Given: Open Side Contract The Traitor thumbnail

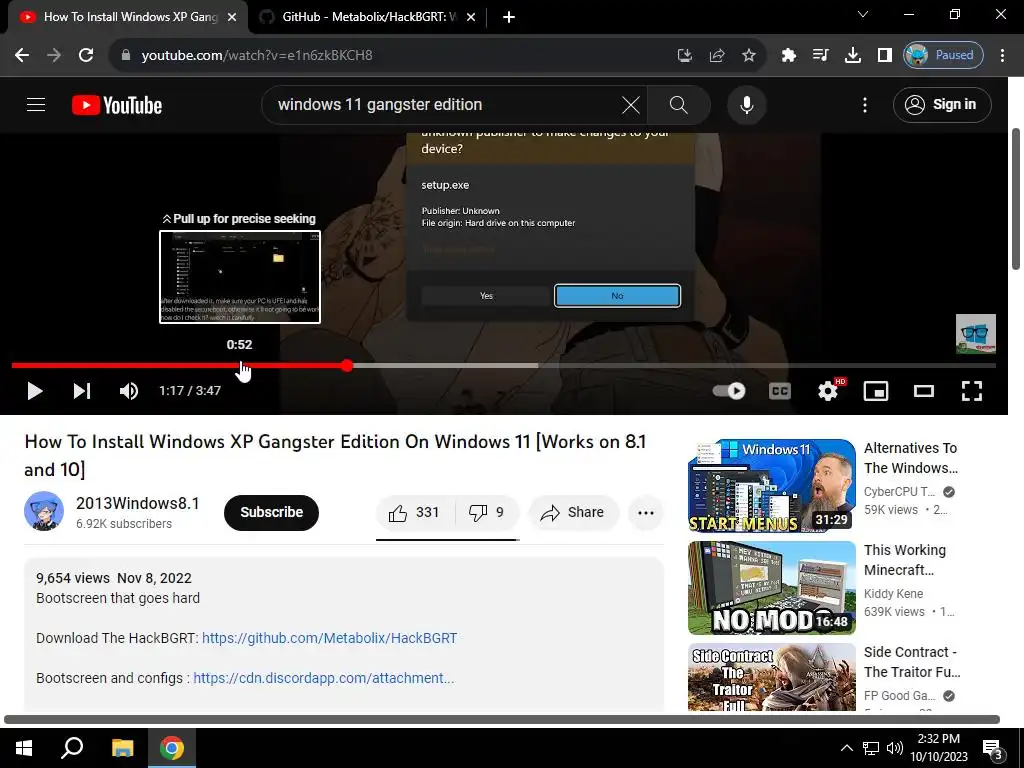Looking at the screenshot, I should pyautogui.click(x=771, y=677).
